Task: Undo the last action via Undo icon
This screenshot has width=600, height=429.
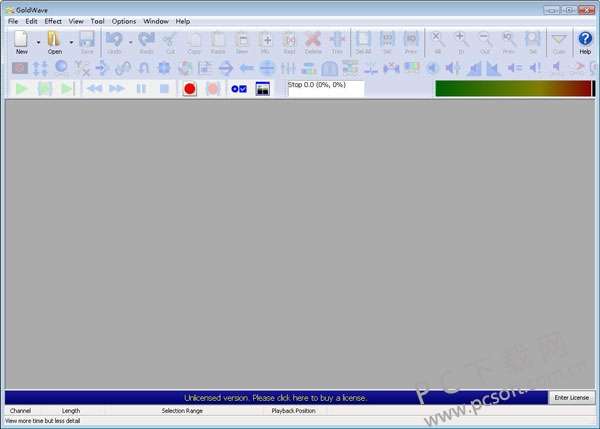Action: [114, 42]
